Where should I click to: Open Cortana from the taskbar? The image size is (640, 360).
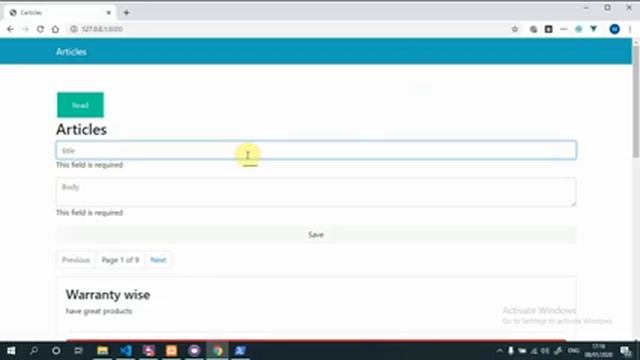[x=56, y=351]
